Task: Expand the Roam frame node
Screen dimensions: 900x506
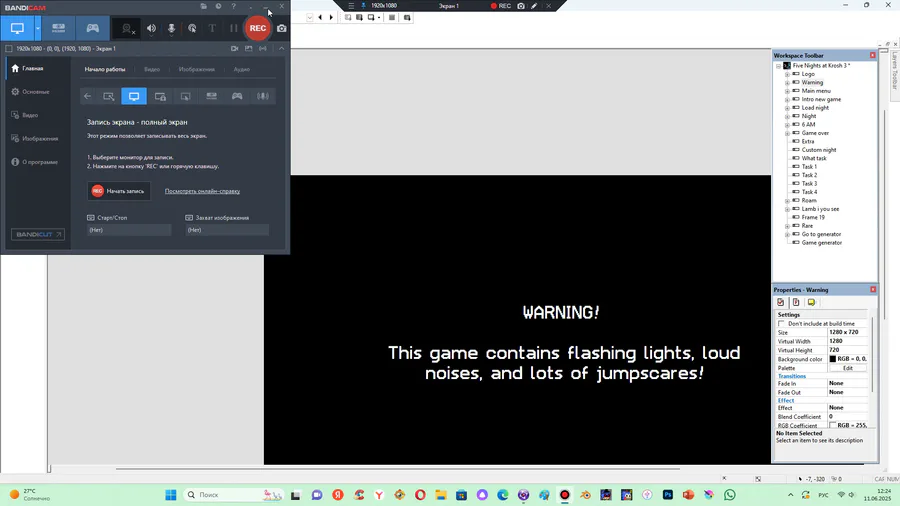Action: point(787,201)
